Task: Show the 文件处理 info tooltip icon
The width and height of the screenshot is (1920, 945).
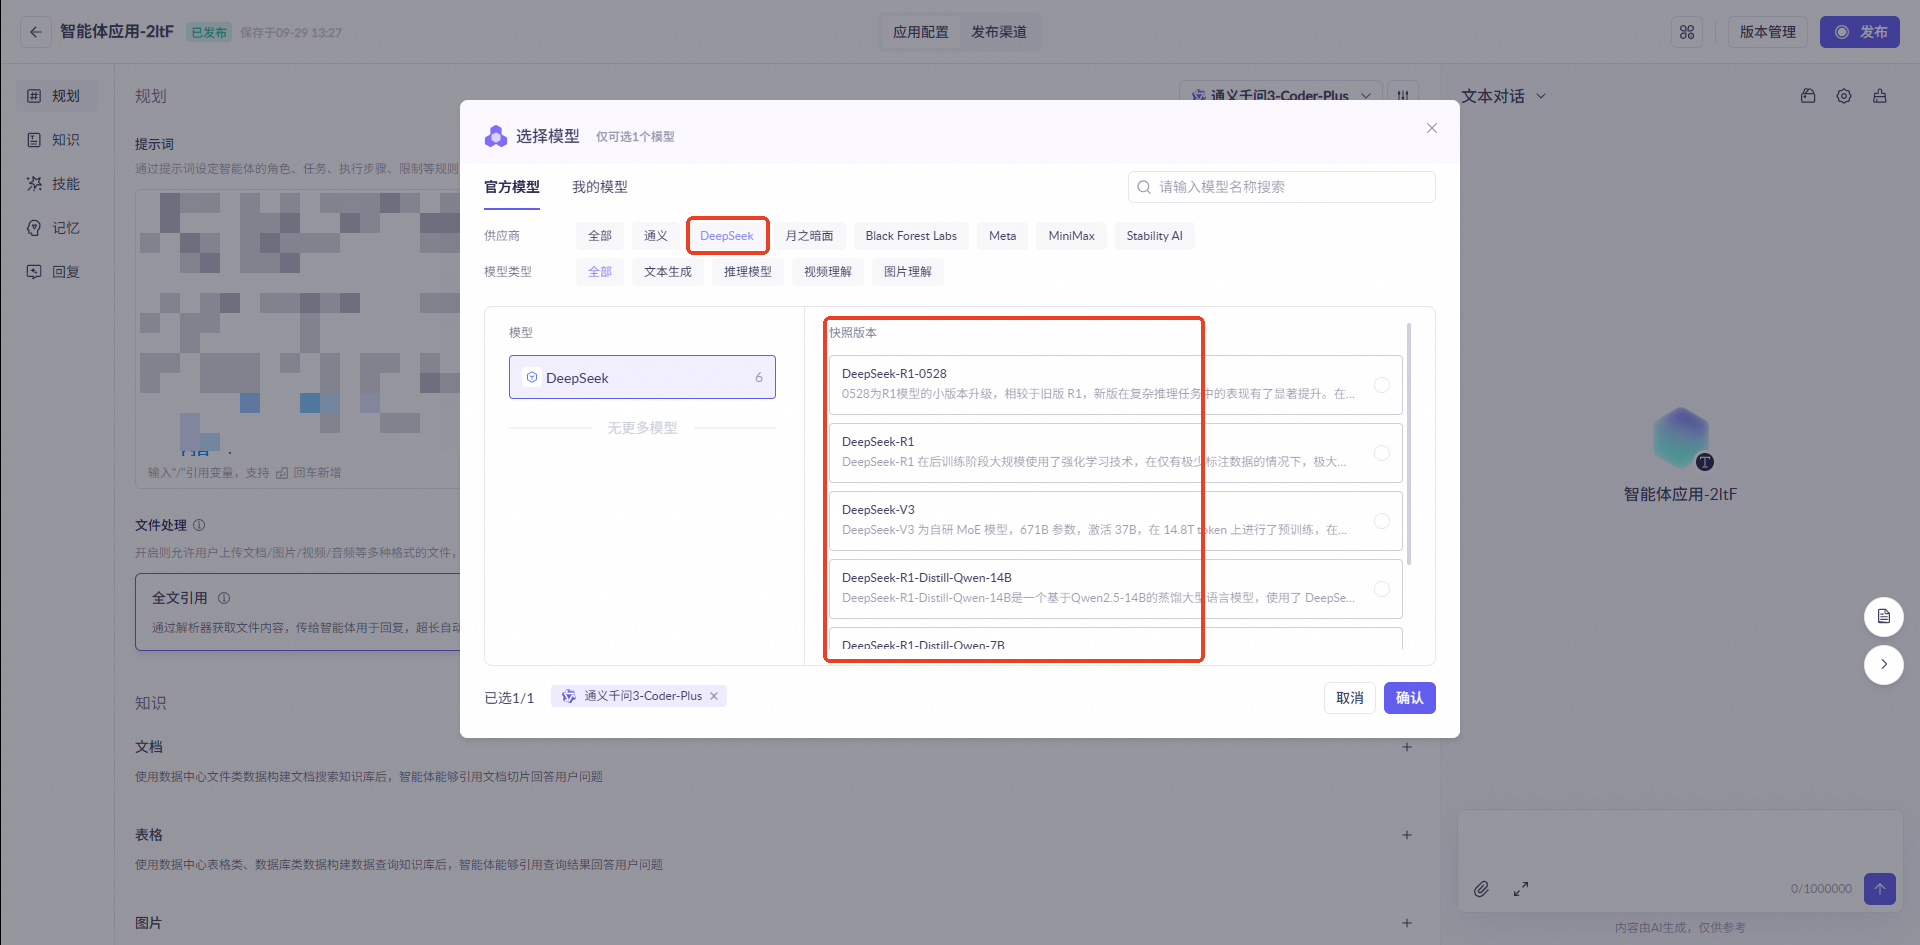Action: (x=199, y=525)
